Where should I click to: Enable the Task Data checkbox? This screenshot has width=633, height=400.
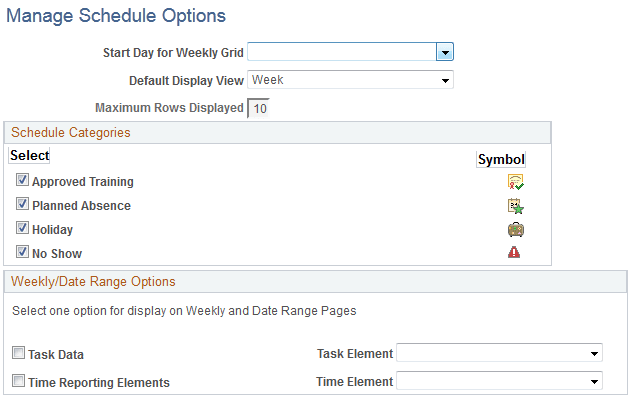19,354
